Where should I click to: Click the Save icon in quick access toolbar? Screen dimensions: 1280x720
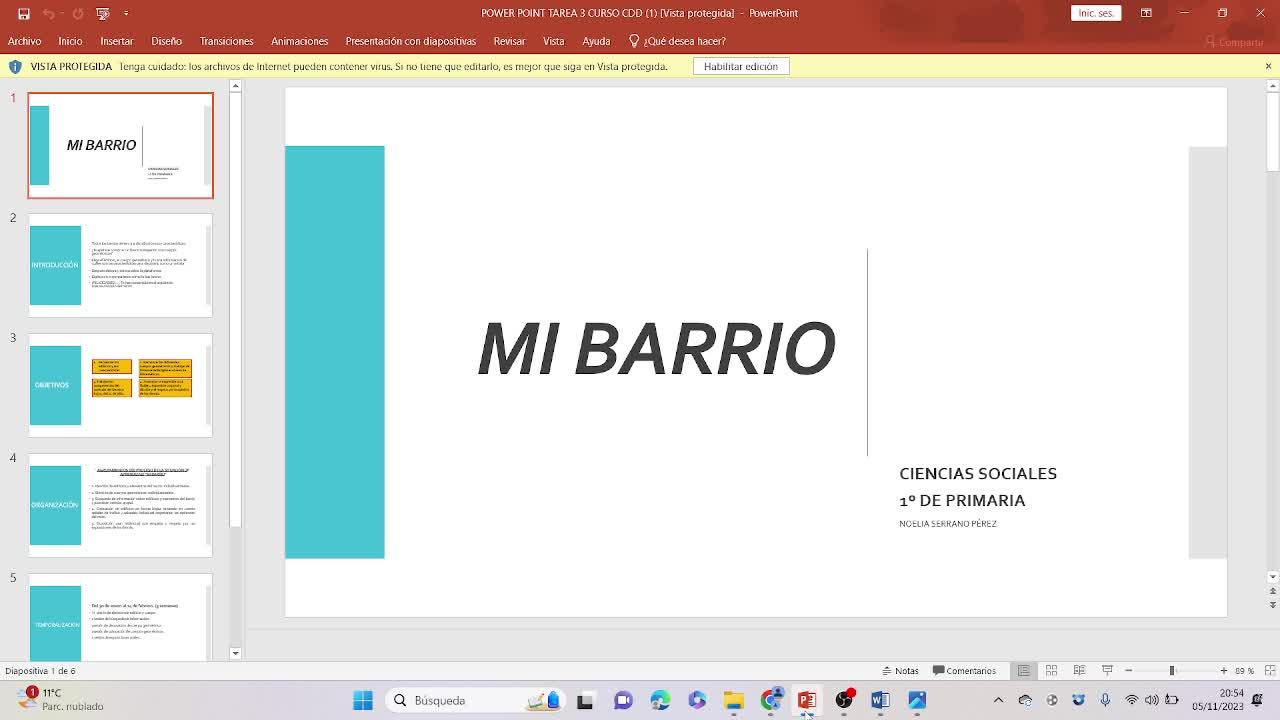point(24,13)
